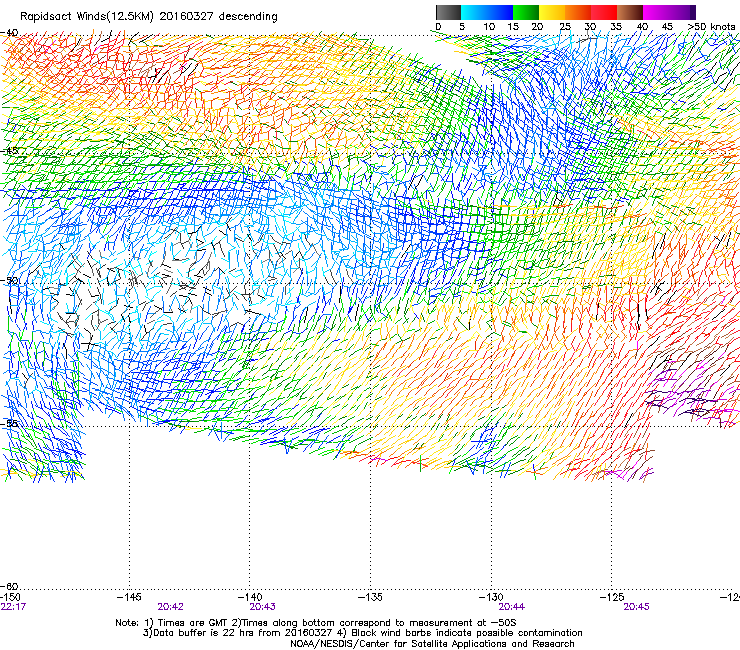Viewport: 740px width, 650px height.
Task: Click the legend tick label '5'
Action: [462, 27]
